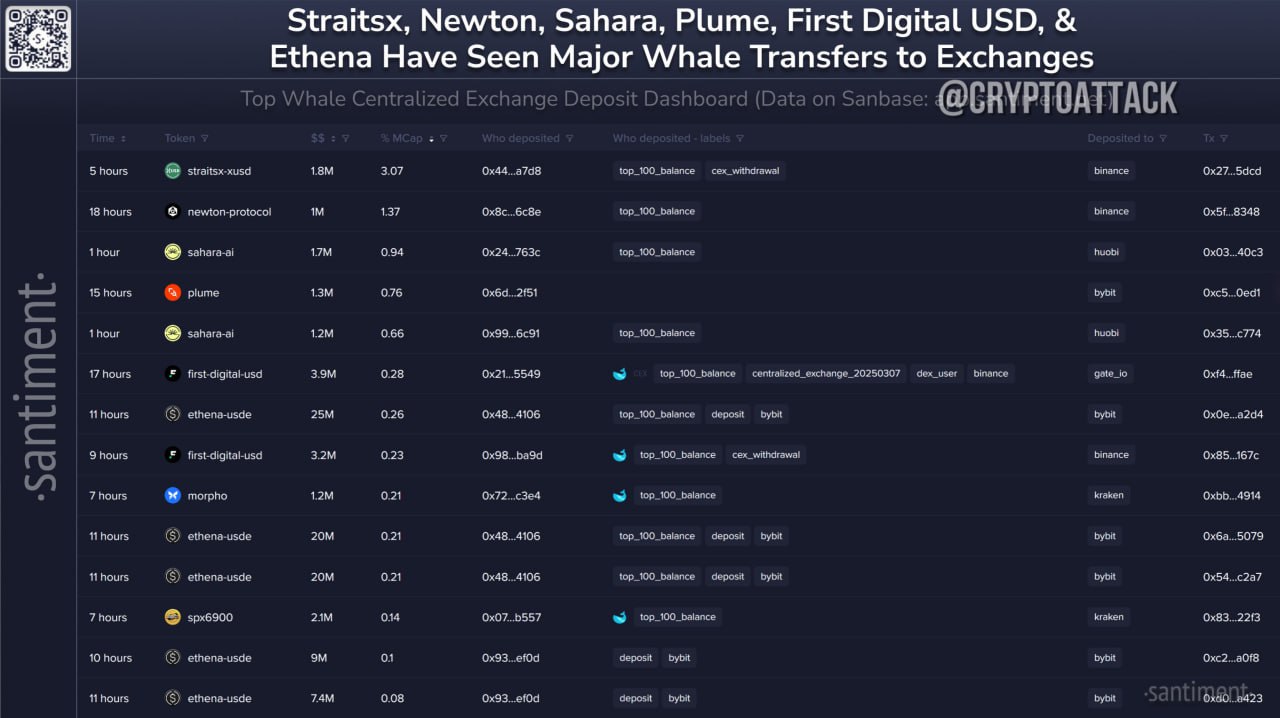This screenshot has height=718, width=1280.
Task: Open transaction link 0x27...5dcd
Action: pyautogui.click(x=1232, y=171)
